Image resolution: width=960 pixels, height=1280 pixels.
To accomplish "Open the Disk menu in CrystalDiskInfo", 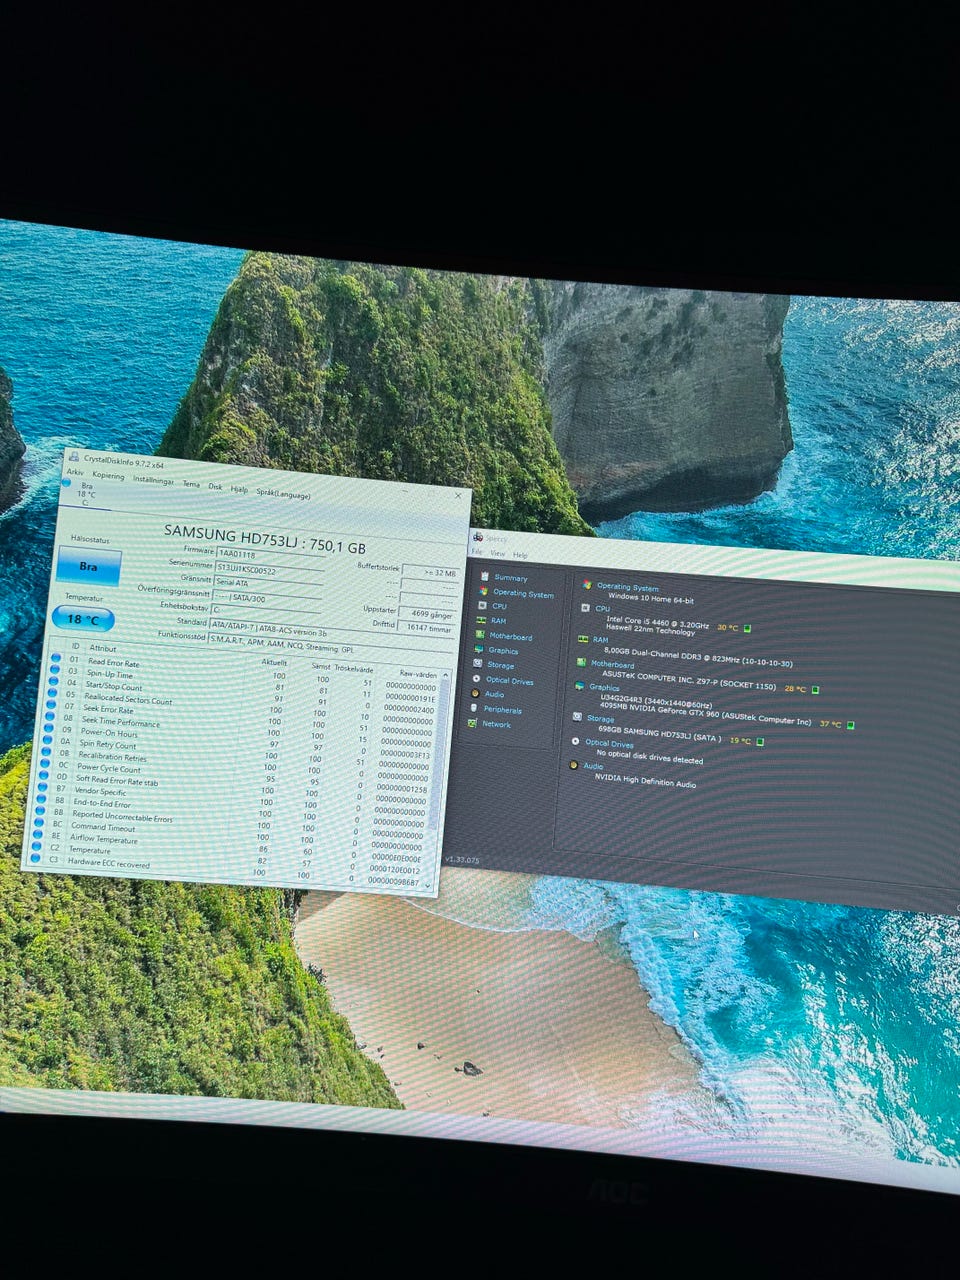I will pos(215,486).
